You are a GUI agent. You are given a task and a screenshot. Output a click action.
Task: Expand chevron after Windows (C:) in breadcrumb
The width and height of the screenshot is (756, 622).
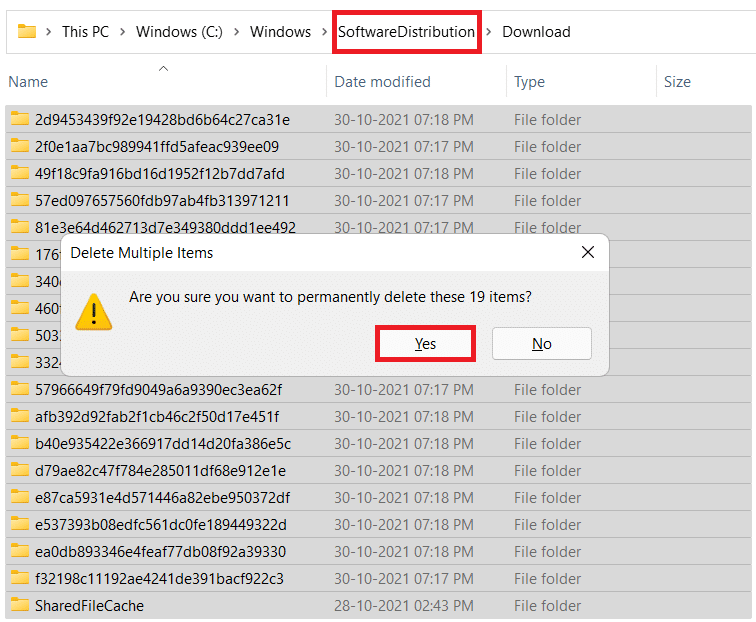point(237,32)
